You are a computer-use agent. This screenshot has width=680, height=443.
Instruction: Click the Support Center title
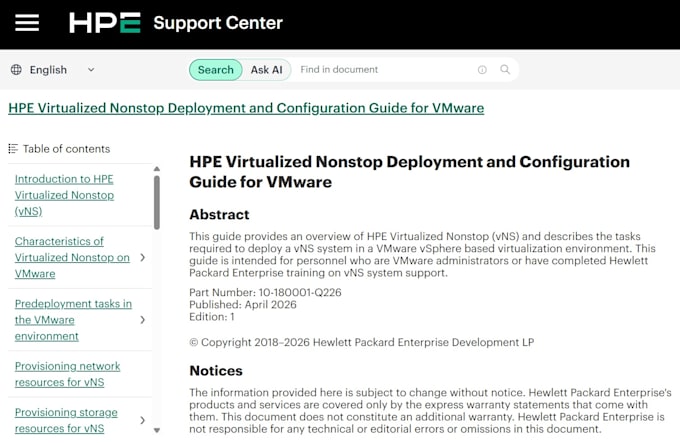coord(218,23)
